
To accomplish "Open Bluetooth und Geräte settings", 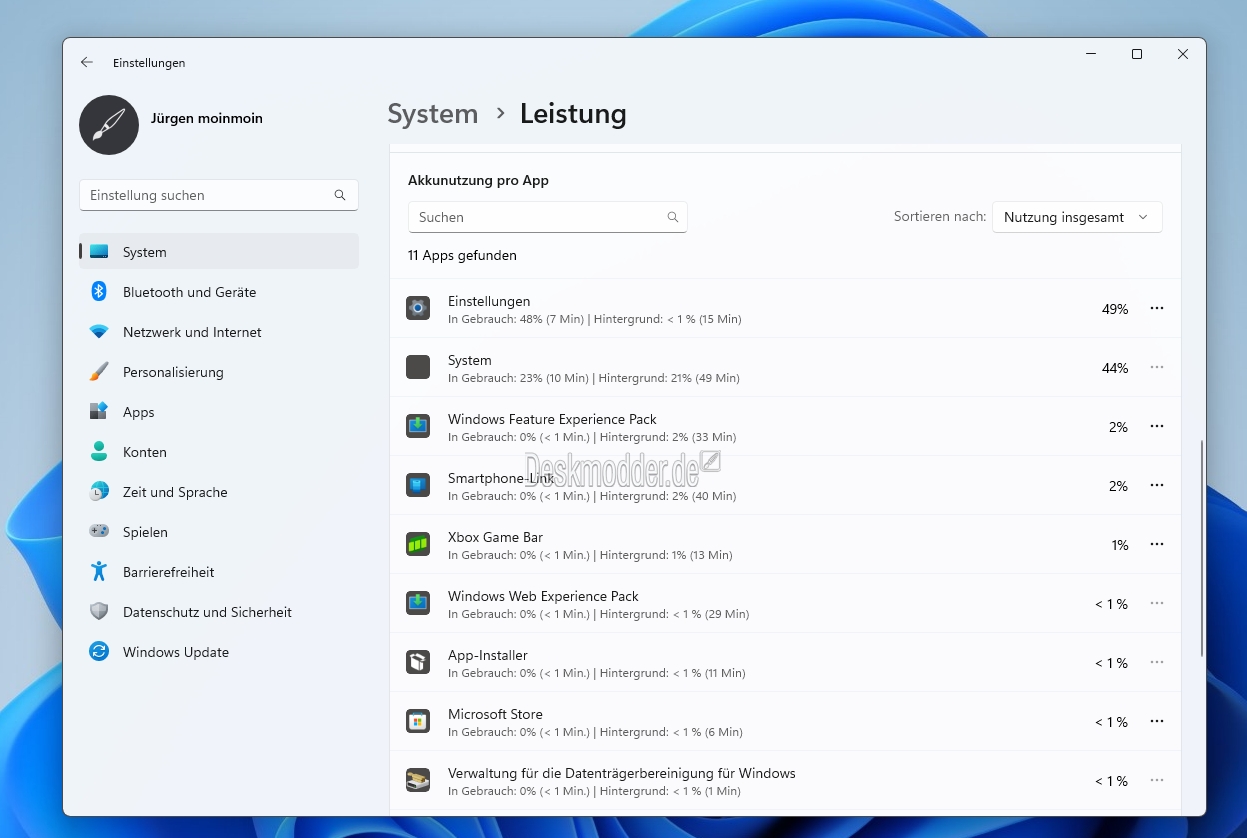I will tap(219, 292).
